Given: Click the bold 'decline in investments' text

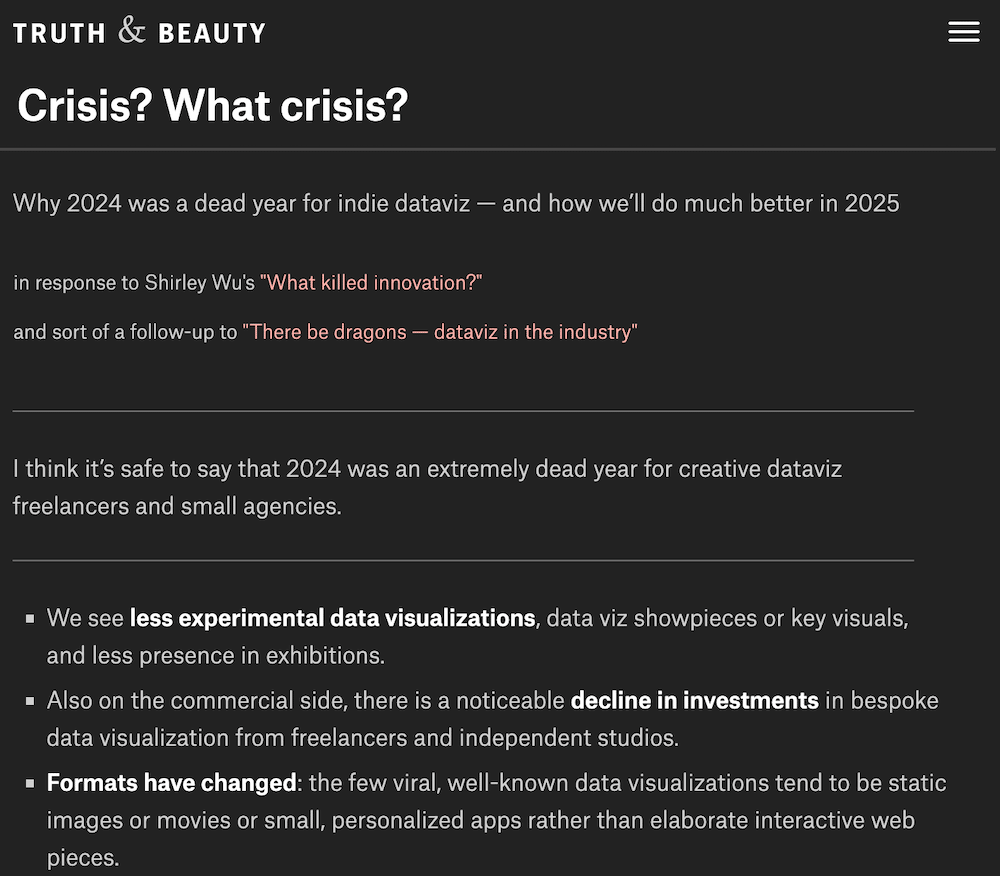Looking at the screenshot, I should [695, 700].
